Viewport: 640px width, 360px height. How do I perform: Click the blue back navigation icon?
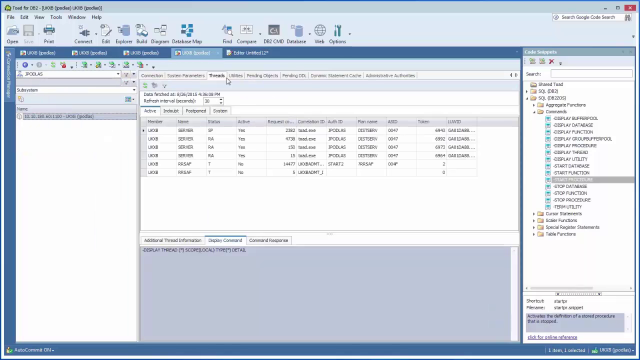click(x=25, y=65)
